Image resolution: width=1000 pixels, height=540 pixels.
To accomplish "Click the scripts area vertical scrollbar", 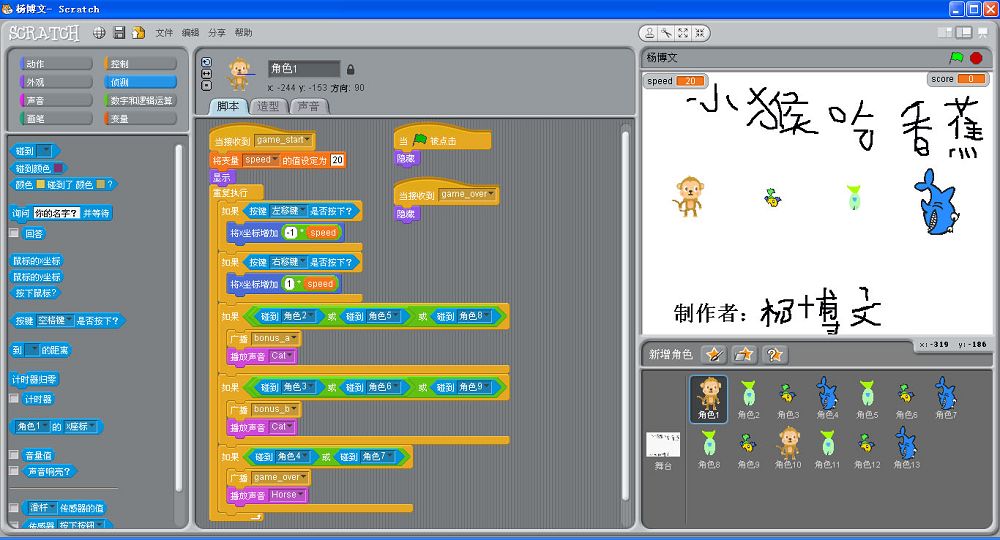I will tap(625, 316).
